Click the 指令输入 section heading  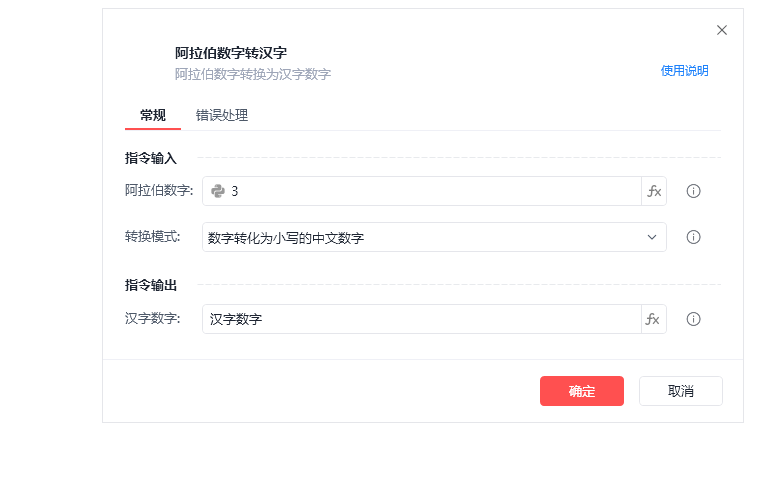pos(151,158)
